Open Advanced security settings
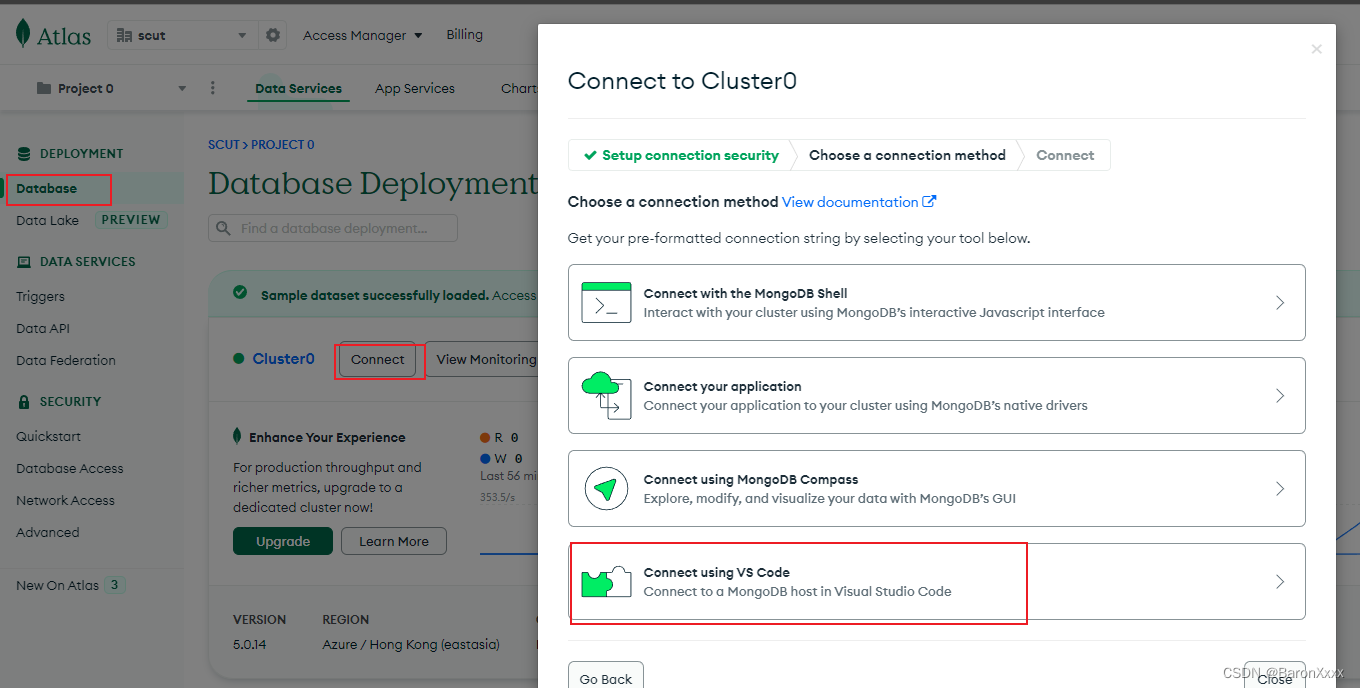This screenshot has width=1360, height=688. coord(47,532)
